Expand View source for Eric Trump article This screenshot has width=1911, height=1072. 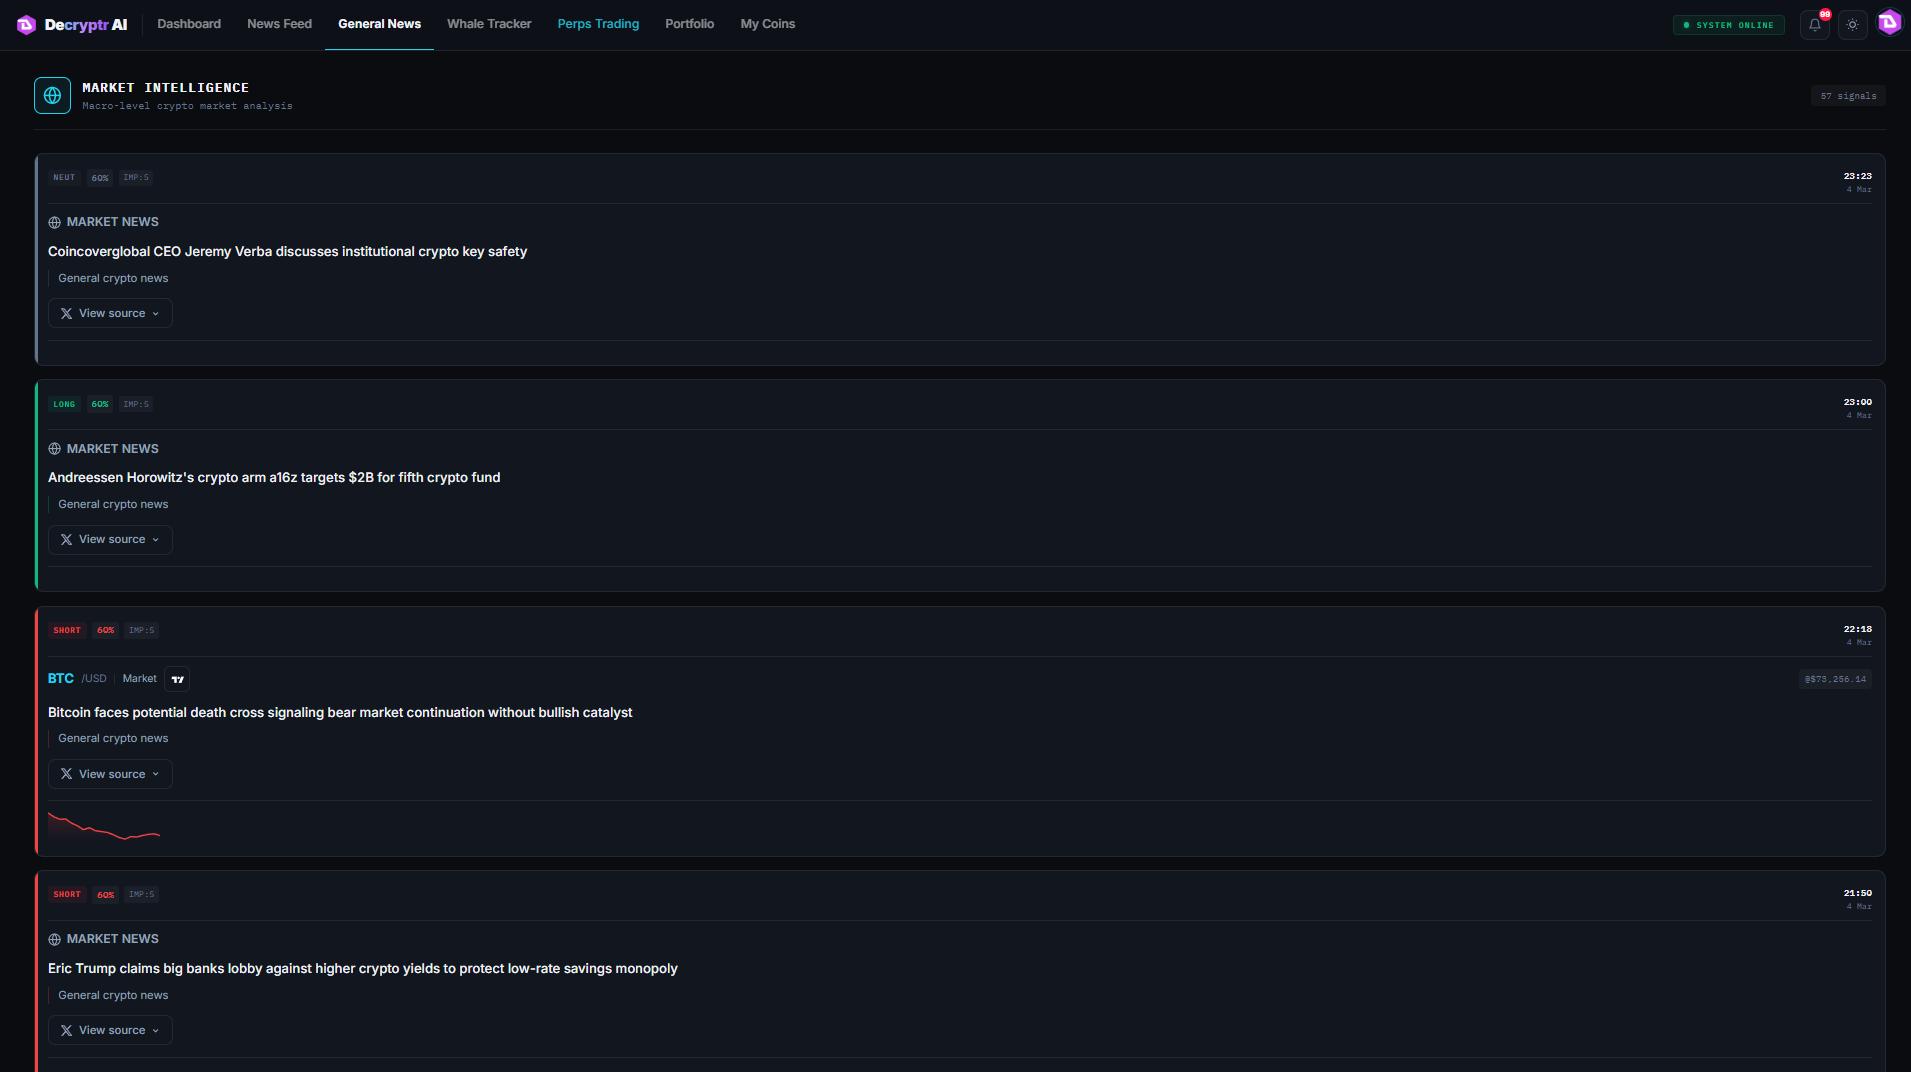[110, 1030]
